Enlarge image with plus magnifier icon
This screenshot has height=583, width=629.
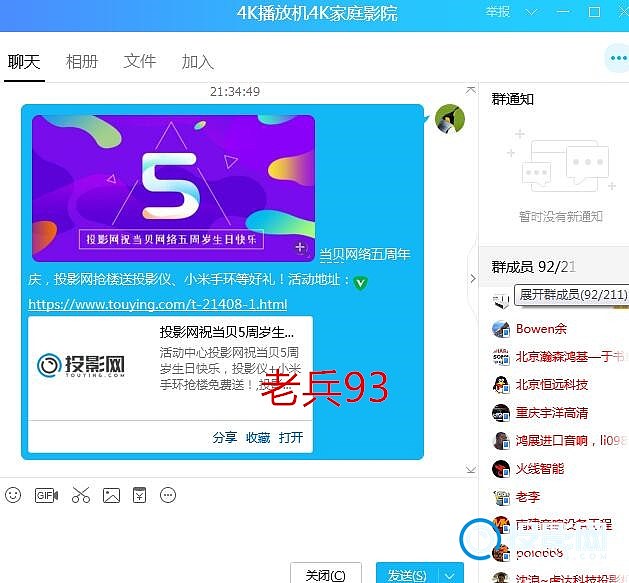pyautogui.click(x=301, y=248)
